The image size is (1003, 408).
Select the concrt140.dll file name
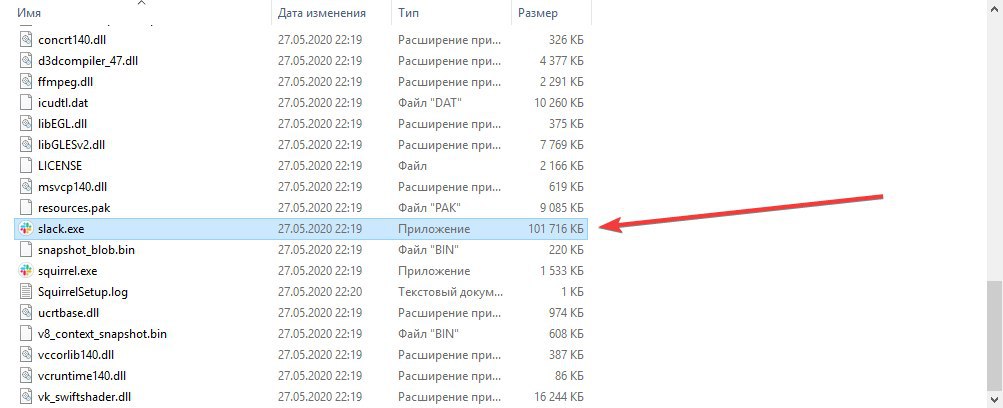click(x=72, y=40)
